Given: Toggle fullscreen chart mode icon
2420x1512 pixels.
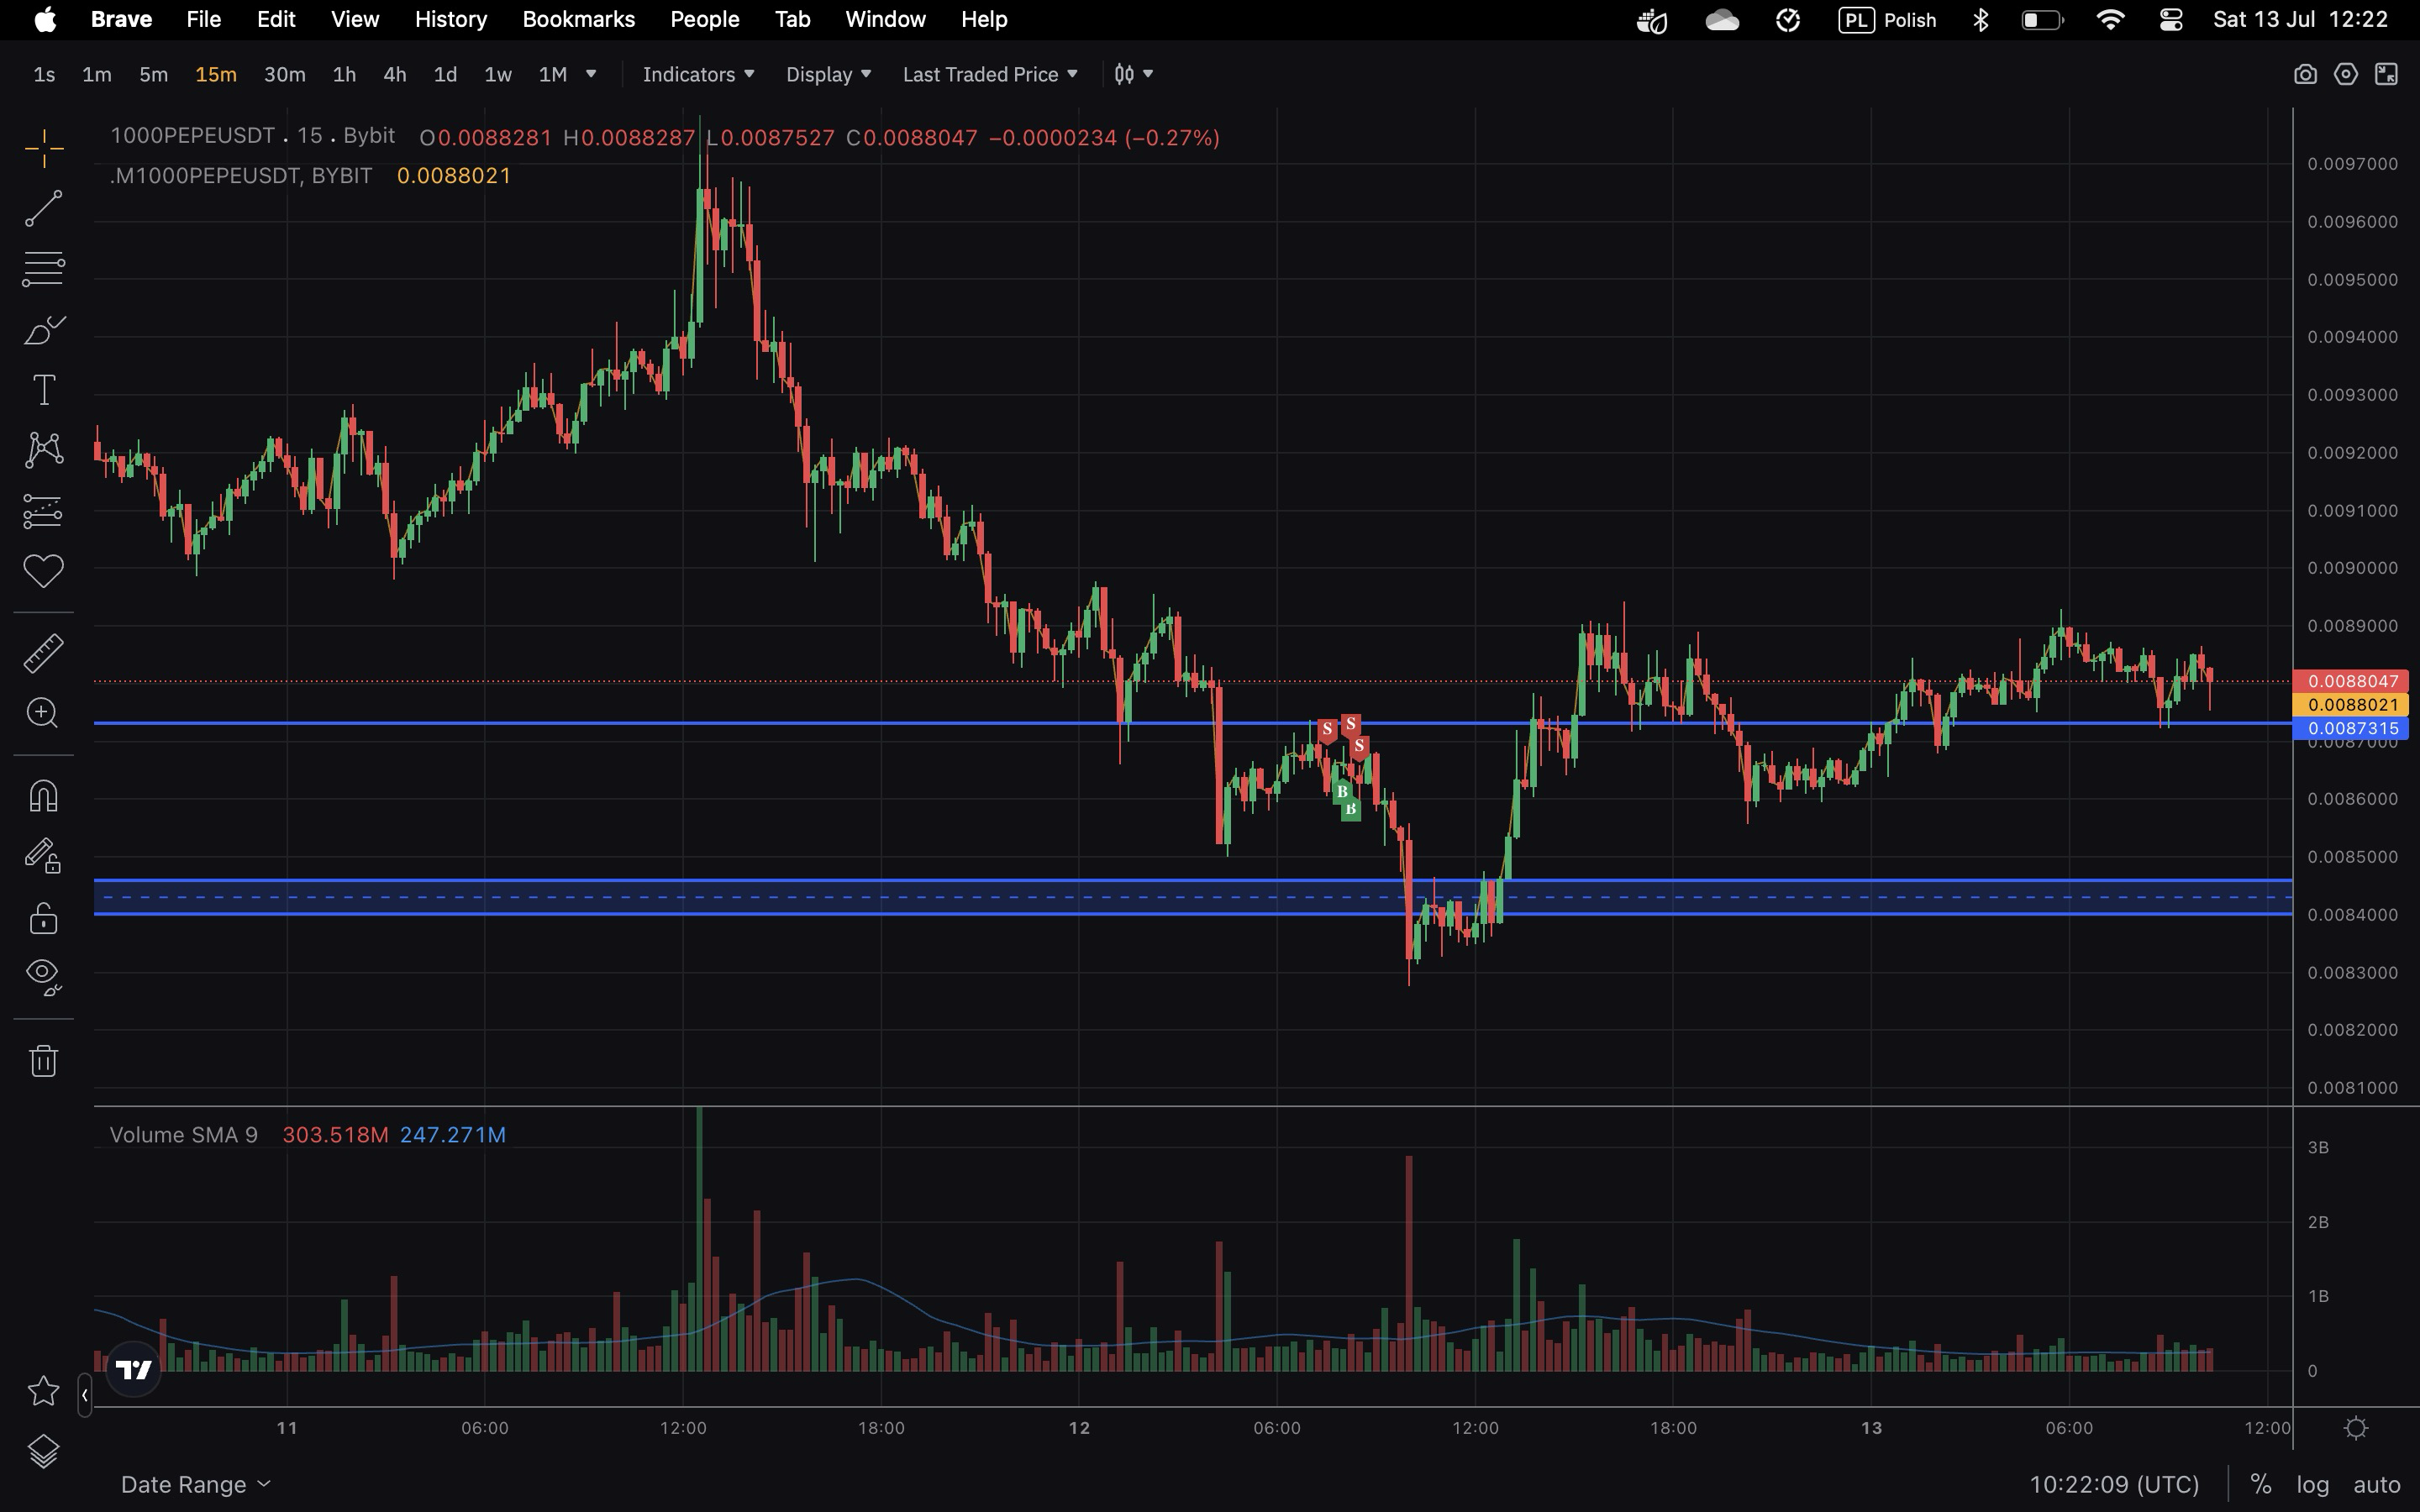Looking at the screenshot, I should pyautogui.click(x=2387, y=74).
